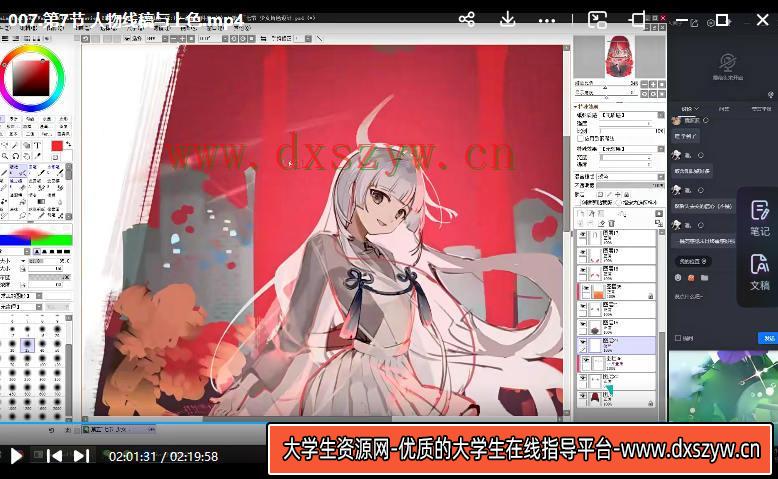This screenshot has width=778, height=479.
Task: Select the eyedropper color picker tool
Action: 37,156
